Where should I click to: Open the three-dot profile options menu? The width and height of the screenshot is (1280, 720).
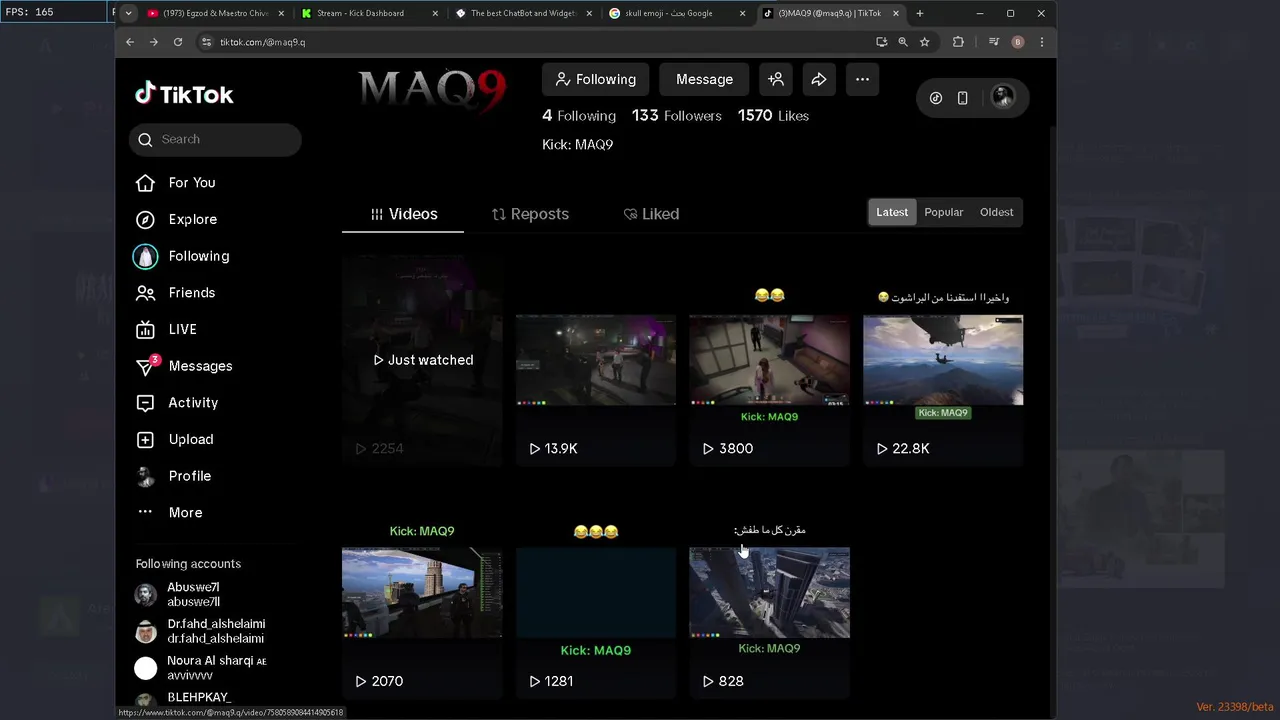click(862, 79)
